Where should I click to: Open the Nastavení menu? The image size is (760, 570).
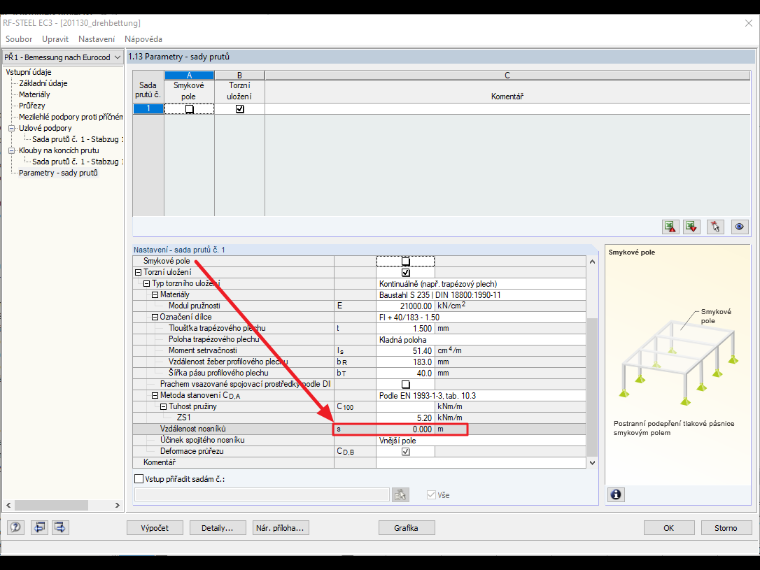coord(96,39)
